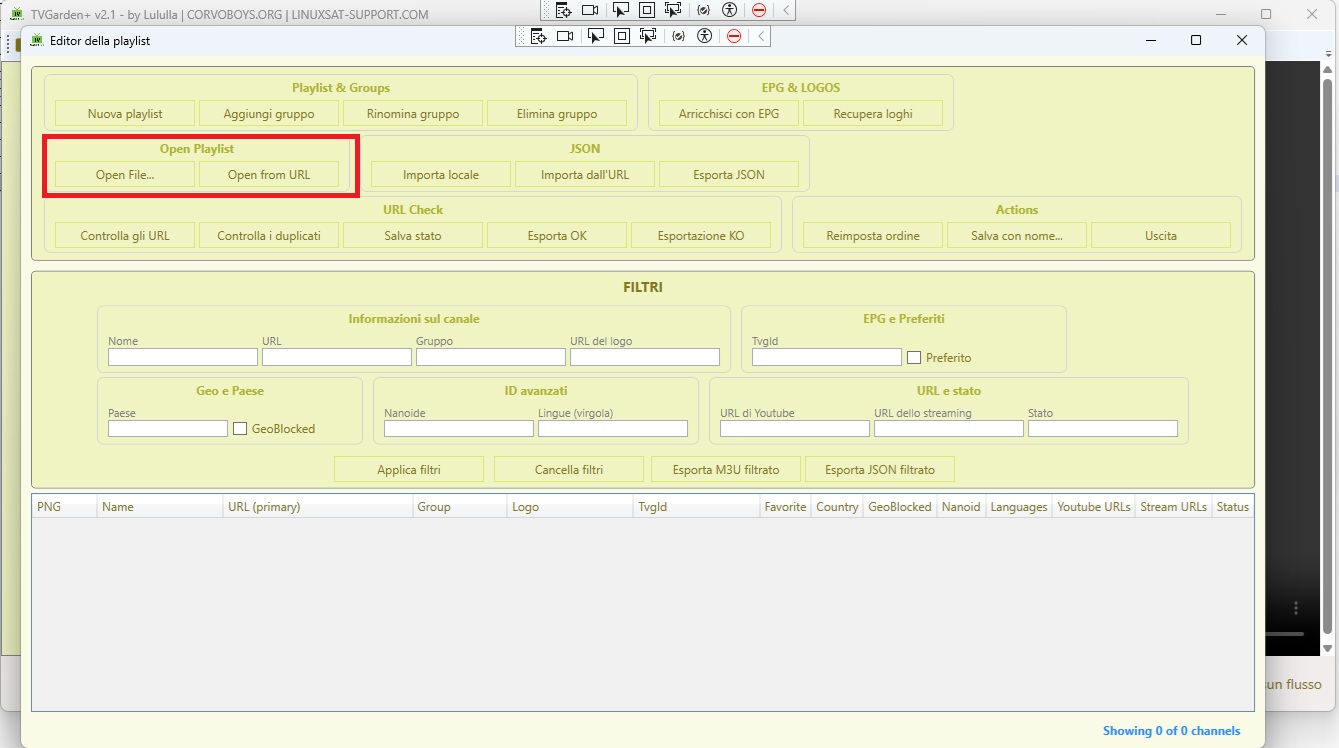Start Controlla gli URL check

(125, 235)
